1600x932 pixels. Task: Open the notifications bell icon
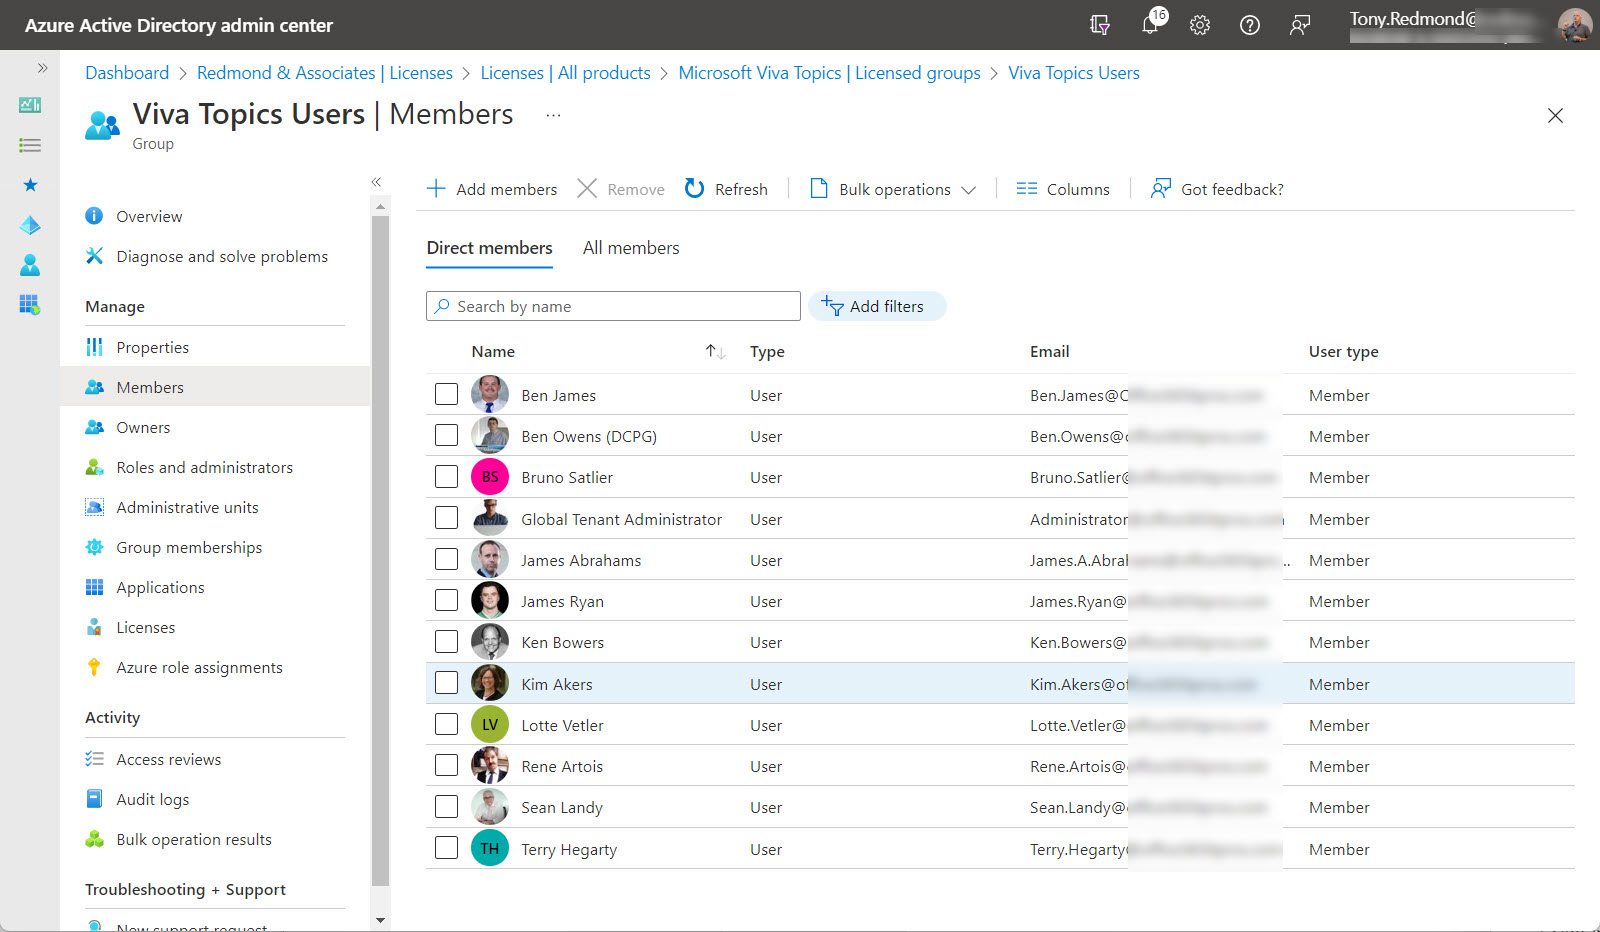[x=1150, y=25]
